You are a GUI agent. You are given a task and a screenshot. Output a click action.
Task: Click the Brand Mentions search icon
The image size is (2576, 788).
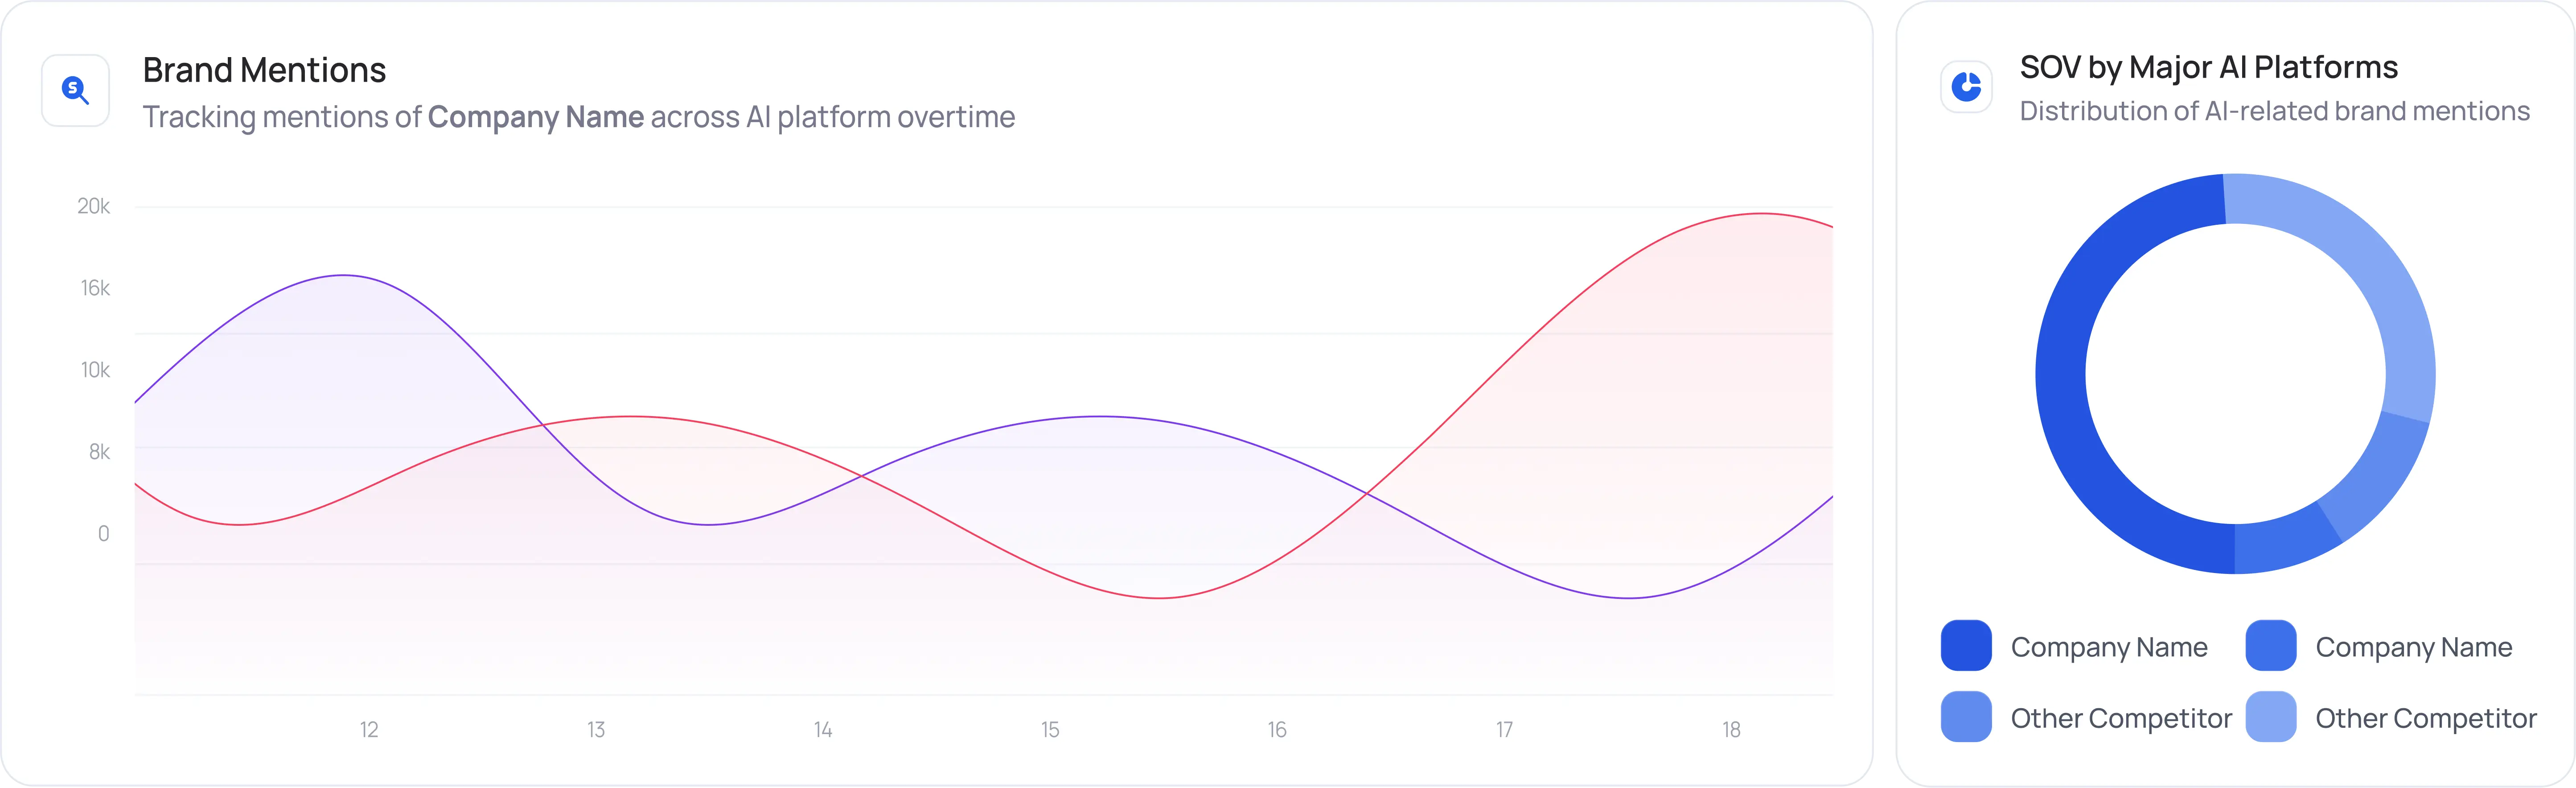pyautogui.click(x=75, y=91)
